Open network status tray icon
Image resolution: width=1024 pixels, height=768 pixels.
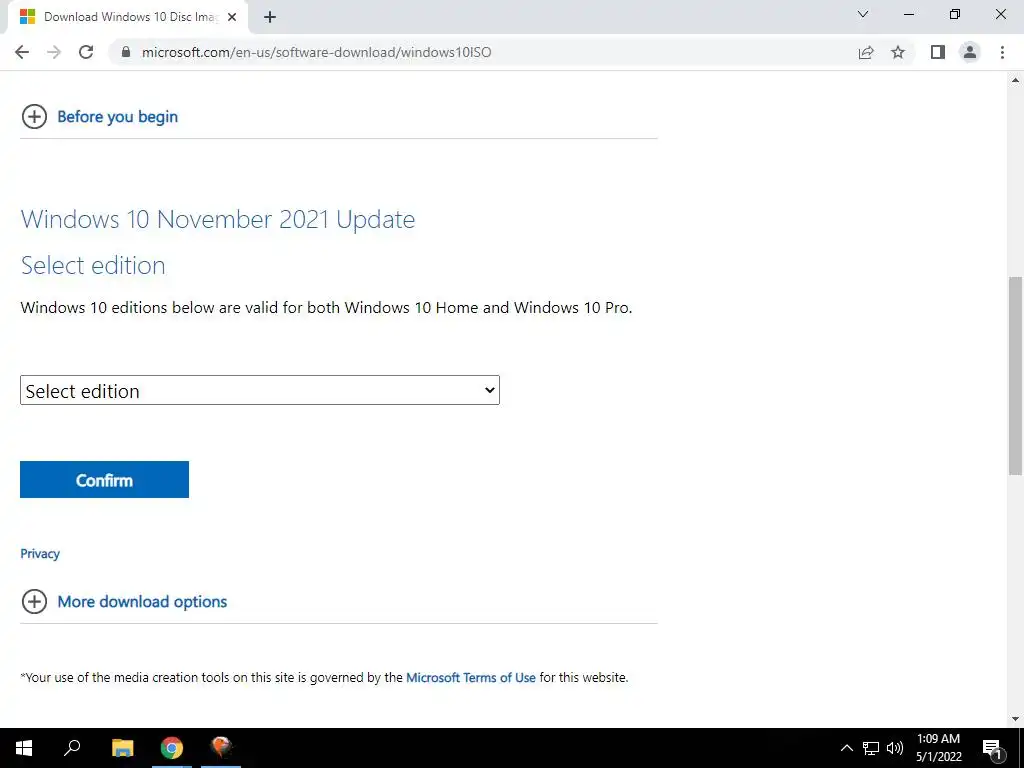871,748
